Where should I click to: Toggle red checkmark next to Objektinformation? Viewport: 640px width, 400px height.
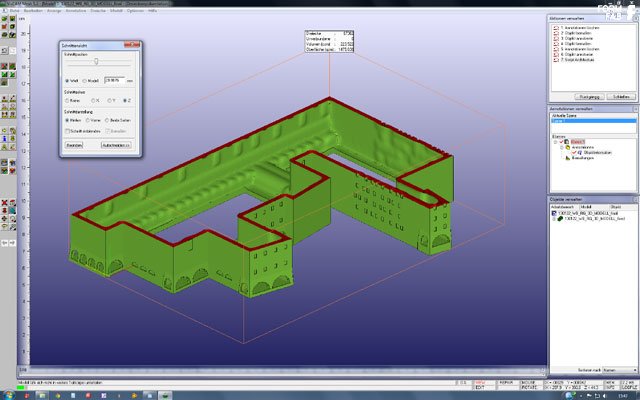pos(574,152)
